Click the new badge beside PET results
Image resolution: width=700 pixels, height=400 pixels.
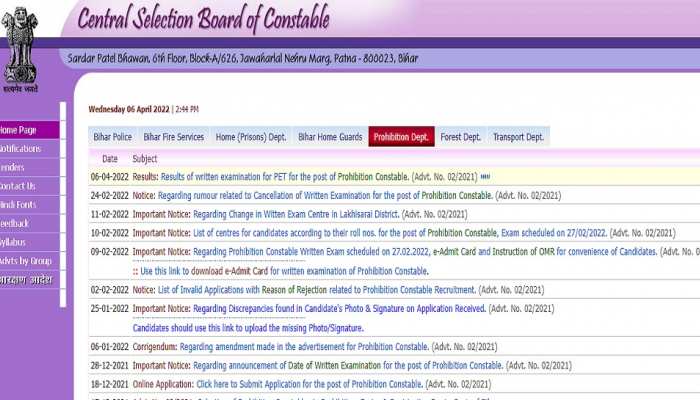point(486,176)
